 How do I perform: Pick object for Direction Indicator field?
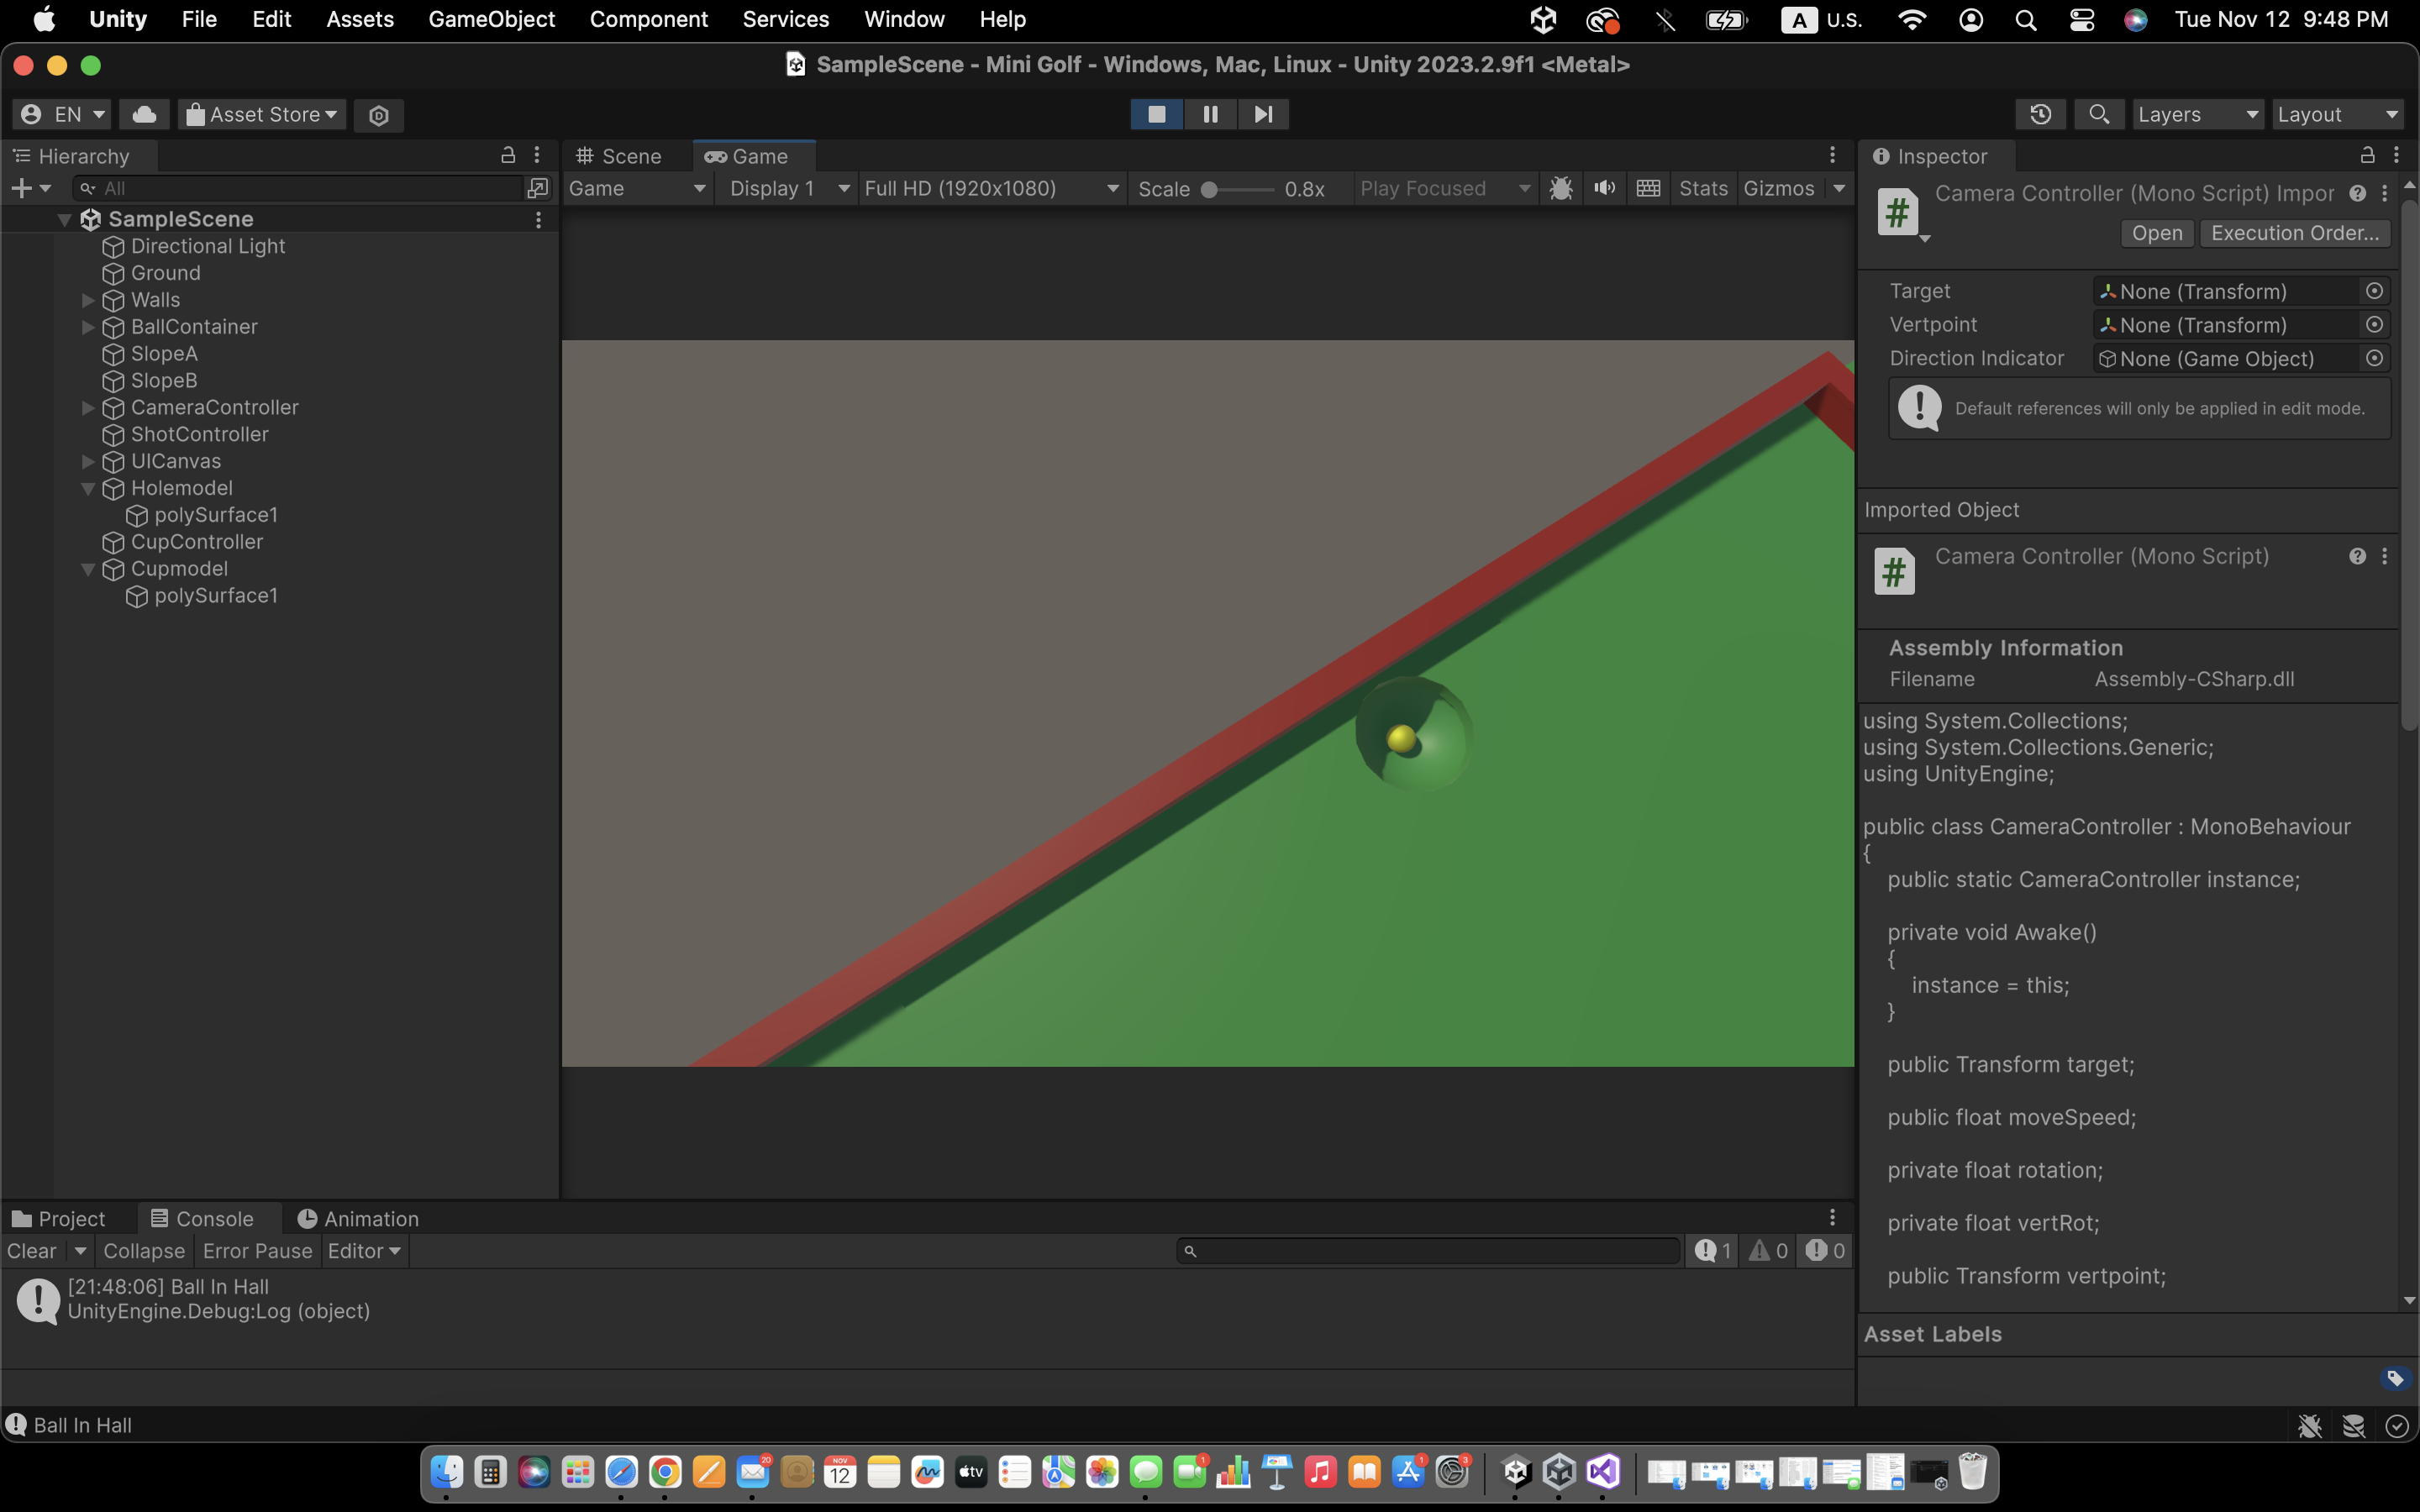point(2374,358)
